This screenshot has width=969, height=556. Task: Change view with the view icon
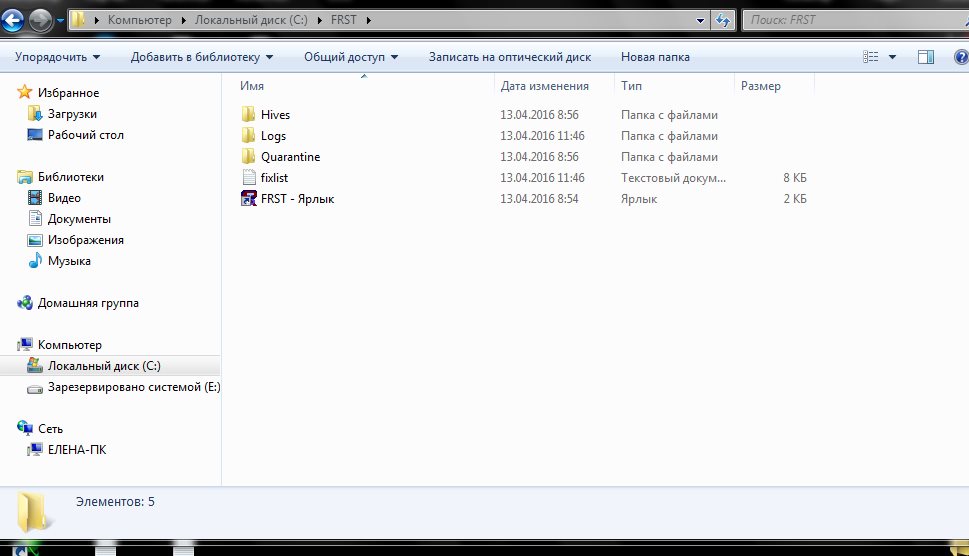tap(871, 57)
